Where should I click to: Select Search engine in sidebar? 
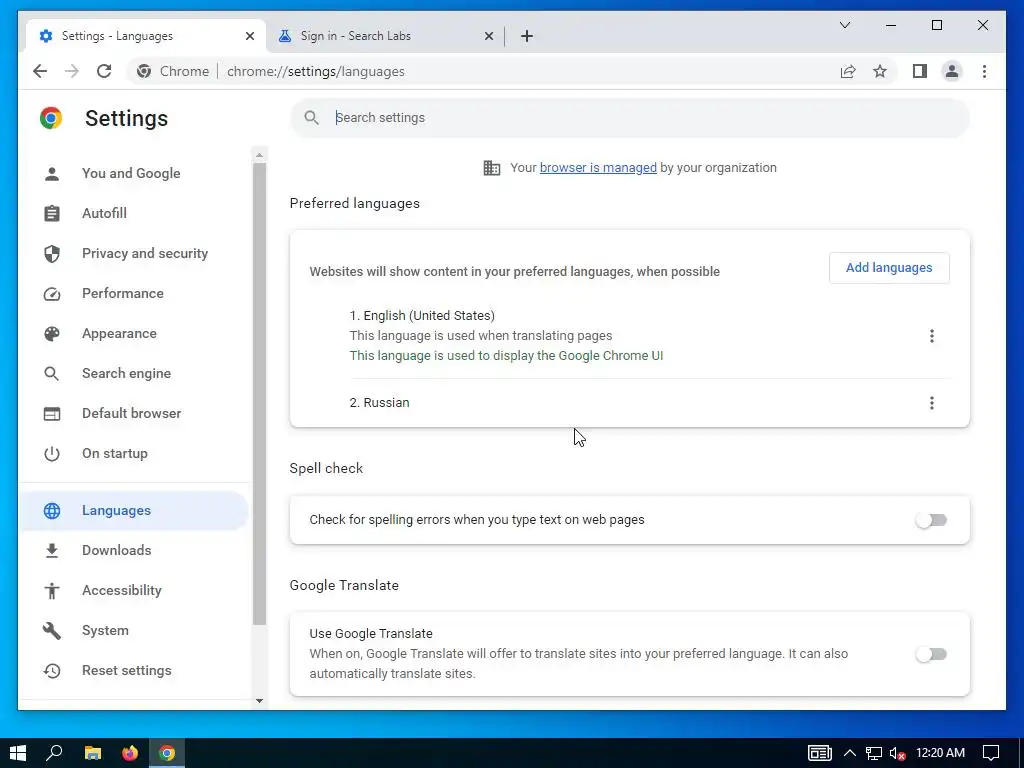(135, 374)
